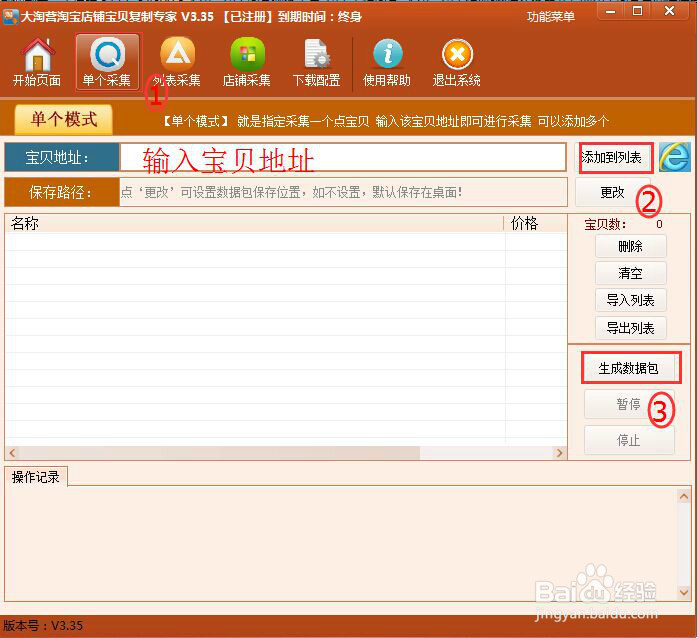Click the 暂停 button
The height and width of the screenshot is (638, 697).
tap(629, 404)
